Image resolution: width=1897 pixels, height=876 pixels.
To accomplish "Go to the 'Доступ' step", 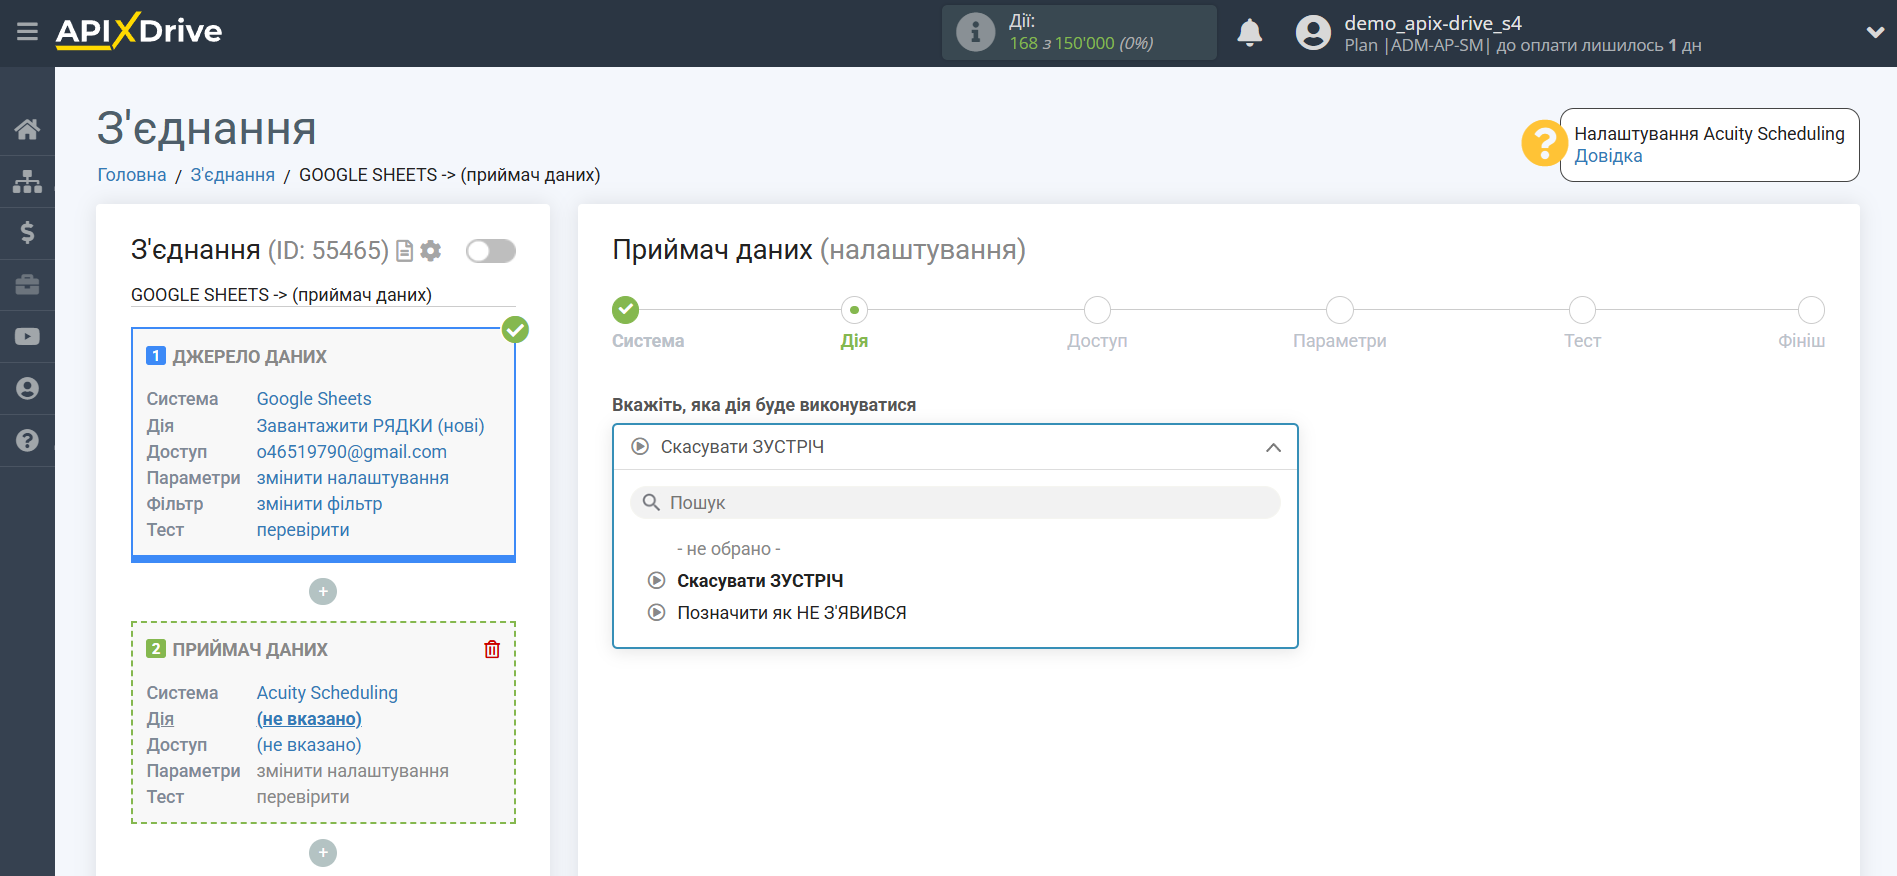I will pos(1097,311).
